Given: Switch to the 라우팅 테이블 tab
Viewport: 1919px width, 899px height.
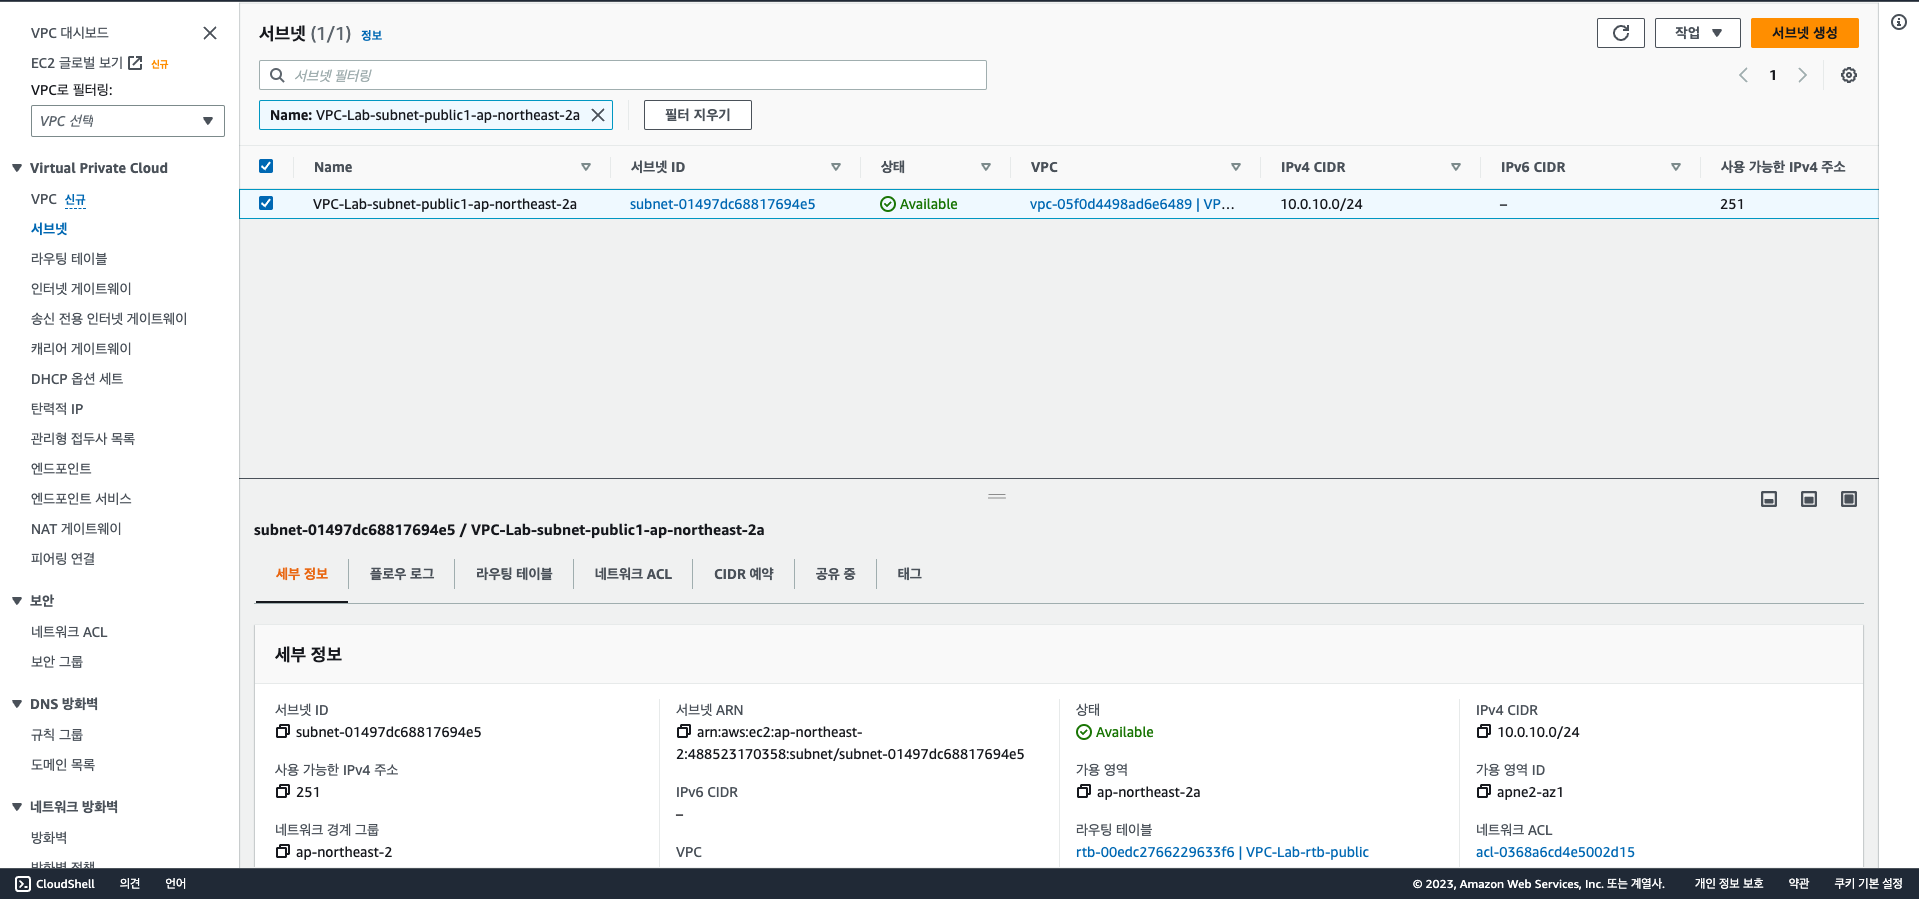Looking at the screenshot, I should pyautogui.click(x=514, y=574).
